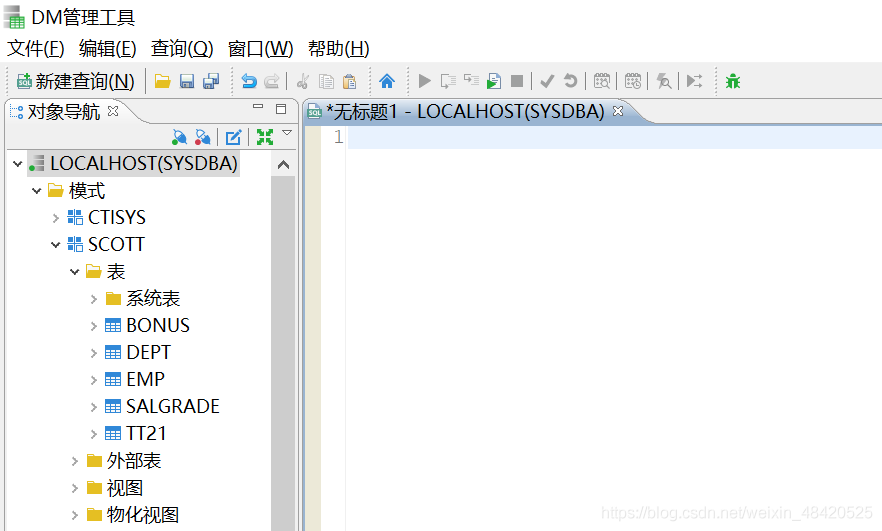Click the debug bug icon
This screenshot has height=531, width=882.
click(x=733, y=82)
